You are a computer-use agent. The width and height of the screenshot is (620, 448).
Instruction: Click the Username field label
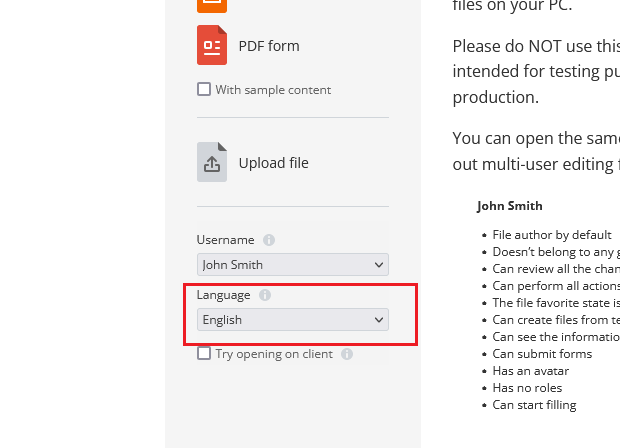point(225,240)
